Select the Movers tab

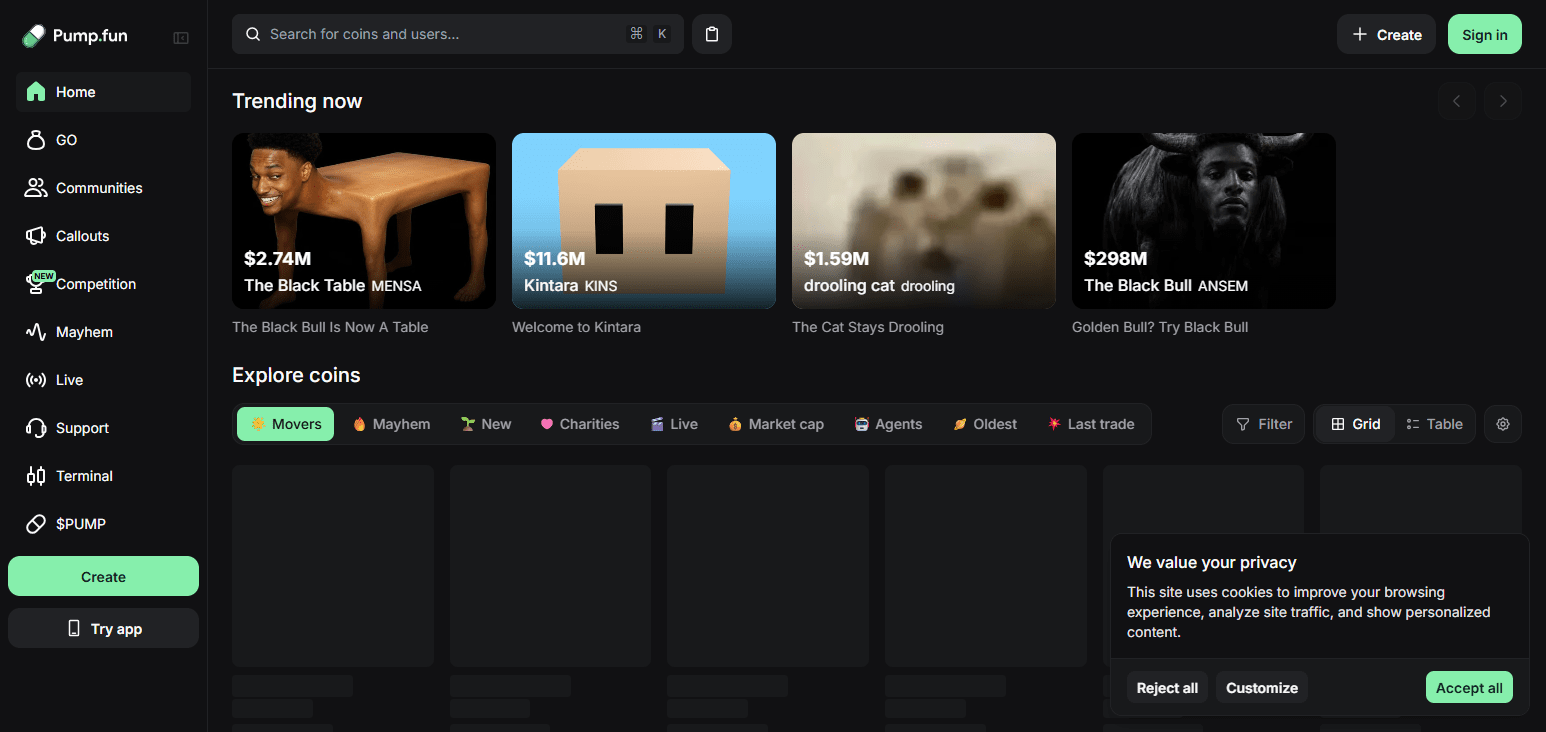(x=285, y=424)
